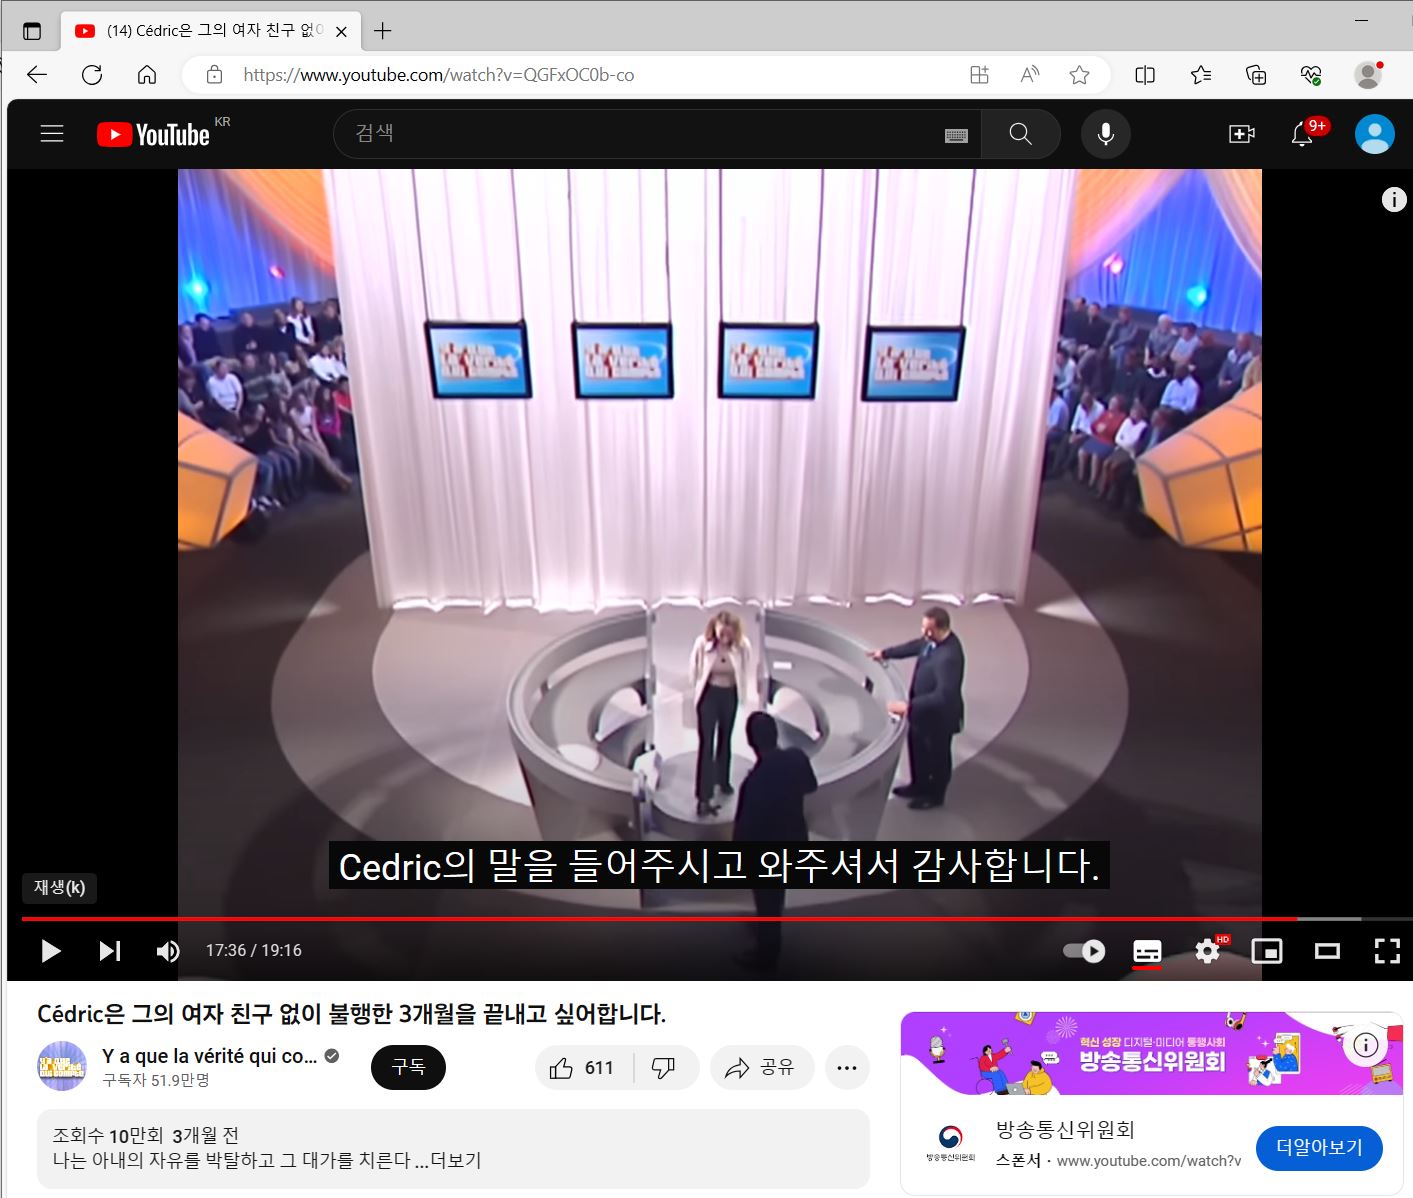Open the notifications bell
Viewport: 1413px width, 1198px height.
coord(1302,134)
